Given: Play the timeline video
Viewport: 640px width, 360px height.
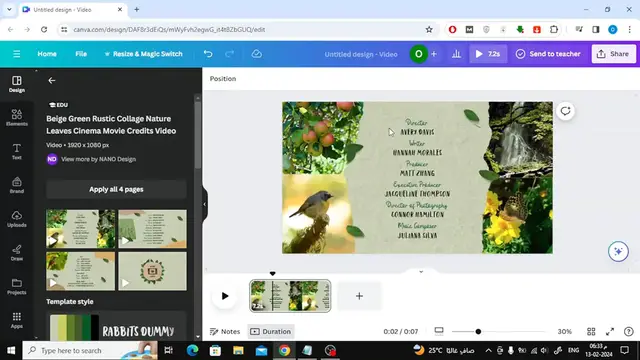Looking at the screenshot, I should pyautogui.click(x=225, y=296).
